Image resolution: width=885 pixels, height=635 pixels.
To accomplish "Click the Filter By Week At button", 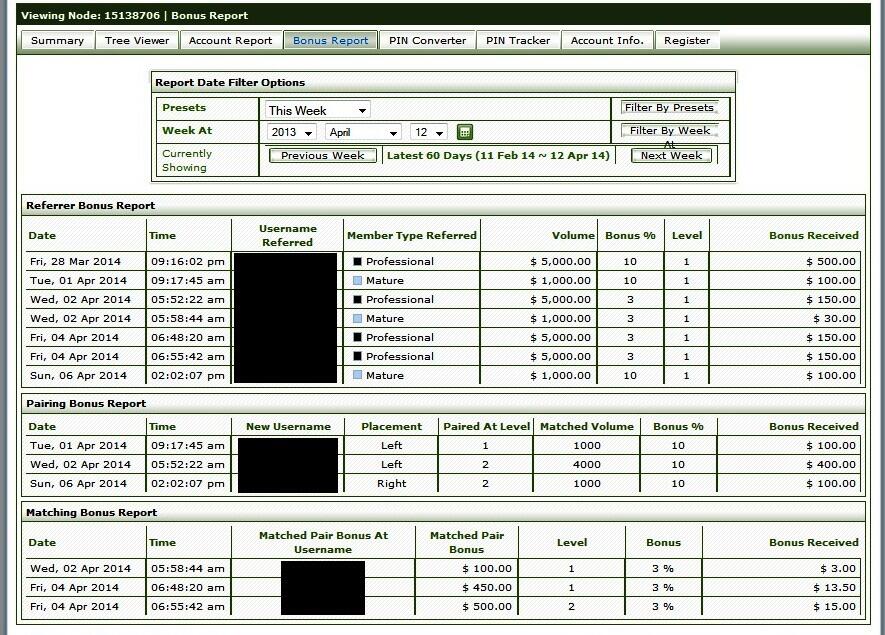I will point(669,131).
